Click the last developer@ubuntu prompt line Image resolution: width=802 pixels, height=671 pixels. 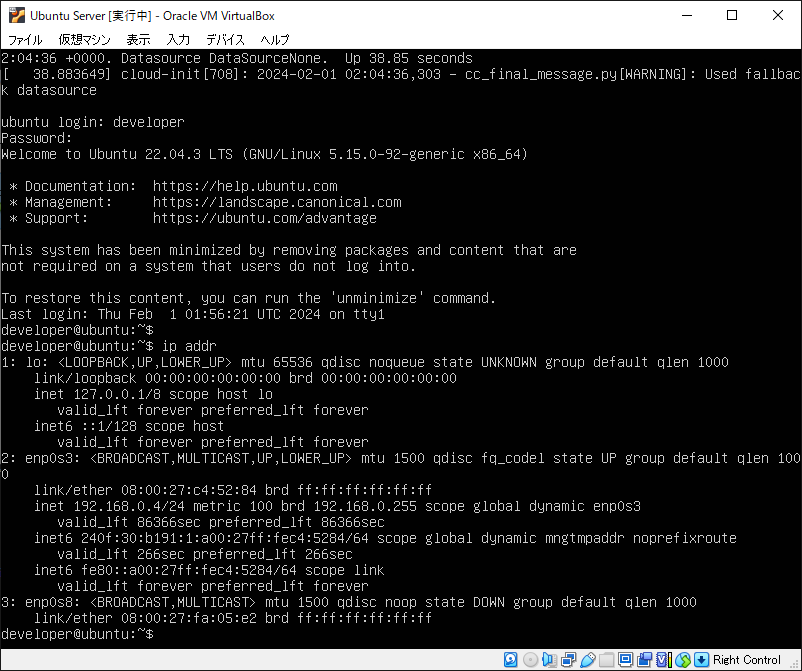tap(77, 634)
